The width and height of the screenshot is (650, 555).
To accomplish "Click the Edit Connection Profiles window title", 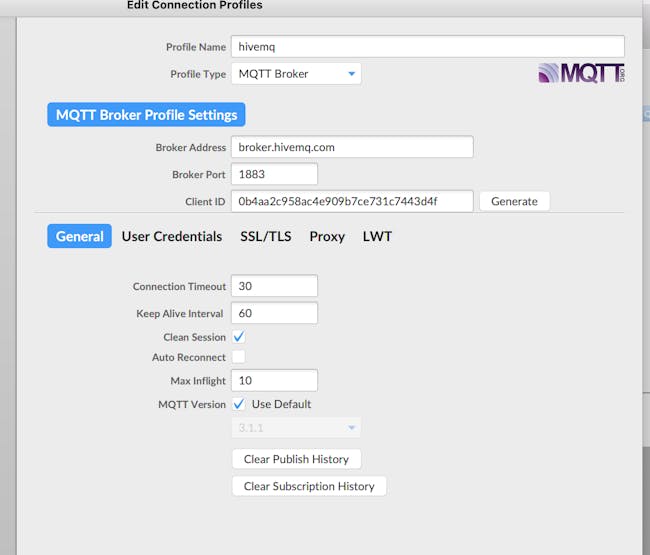I will click(x=194, y=5).
